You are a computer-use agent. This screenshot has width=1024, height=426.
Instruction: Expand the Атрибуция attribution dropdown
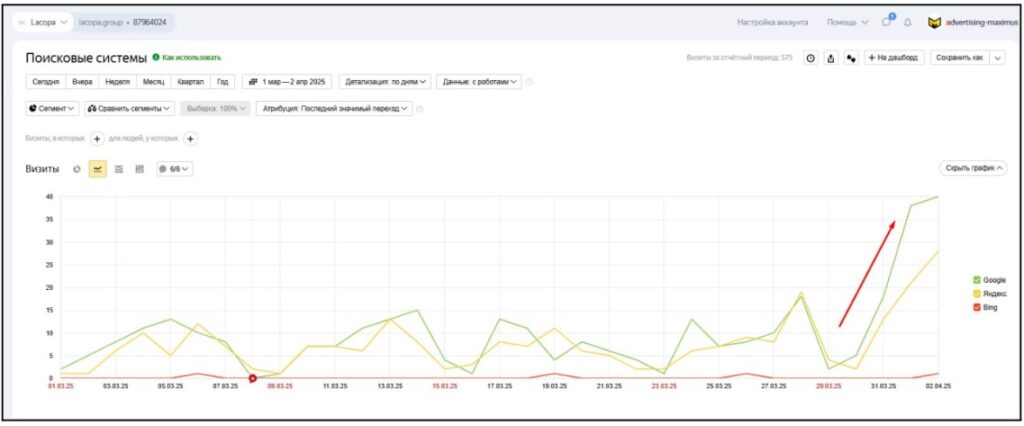(334, 108)
